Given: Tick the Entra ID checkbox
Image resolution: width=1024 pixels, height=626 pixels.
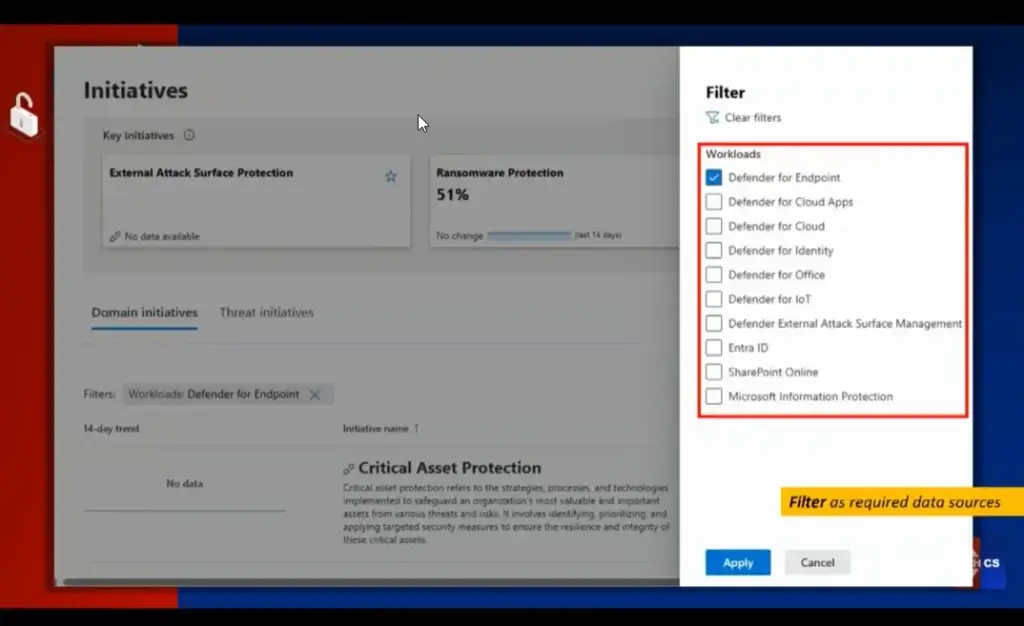Looking at the screenshot, I should click(x=713, y=347).
